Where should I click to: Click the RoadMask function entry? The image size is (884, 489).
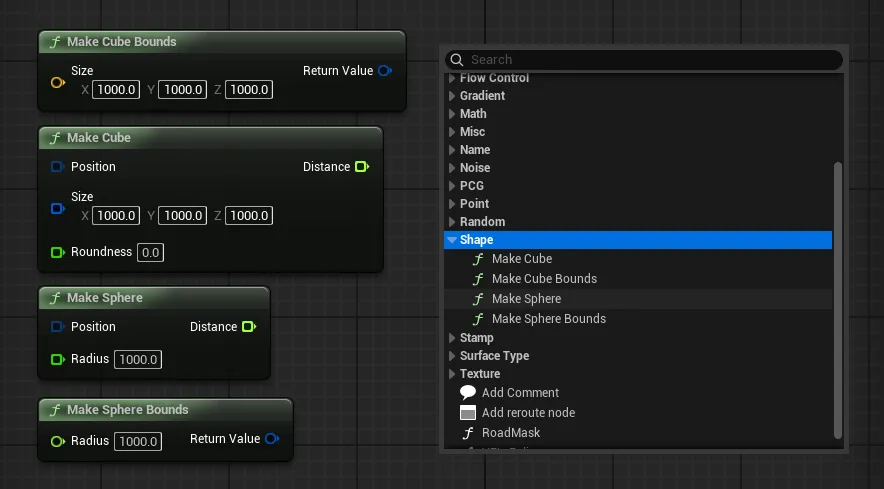point(510,433)
